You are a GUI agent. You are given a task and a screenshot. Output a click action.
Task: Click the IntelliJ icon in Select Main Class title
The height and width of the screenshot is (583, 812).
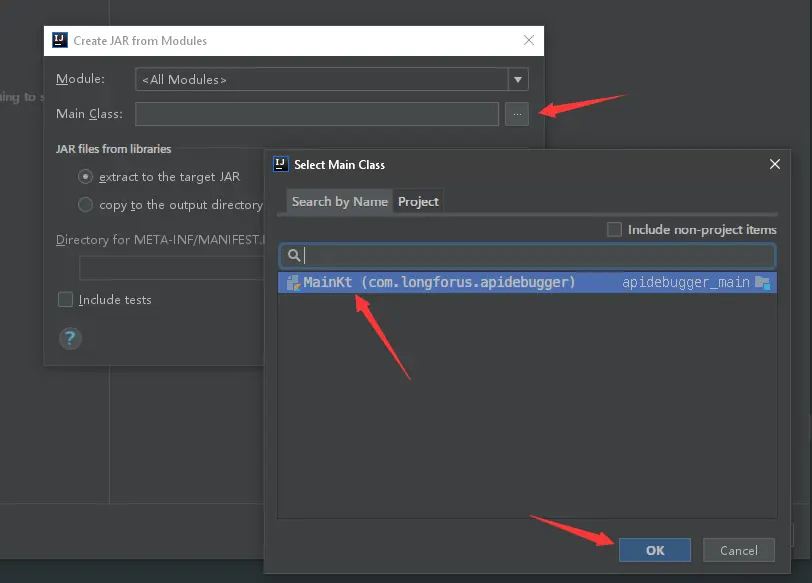tap(281, 164)
